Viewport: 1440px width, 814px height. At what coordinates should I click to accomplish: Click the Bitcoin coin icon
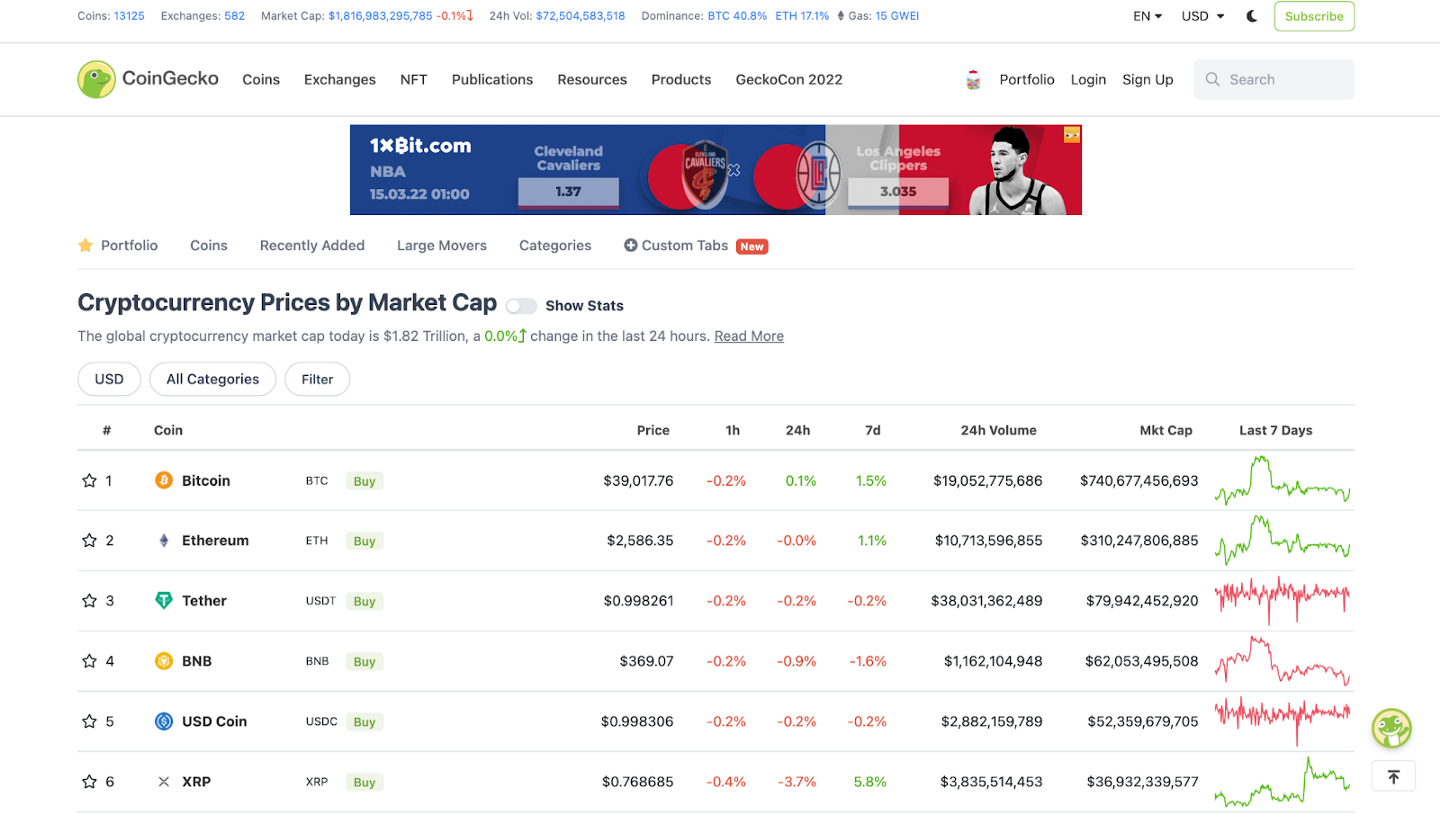pyautogui.click(x=164, y=481)
